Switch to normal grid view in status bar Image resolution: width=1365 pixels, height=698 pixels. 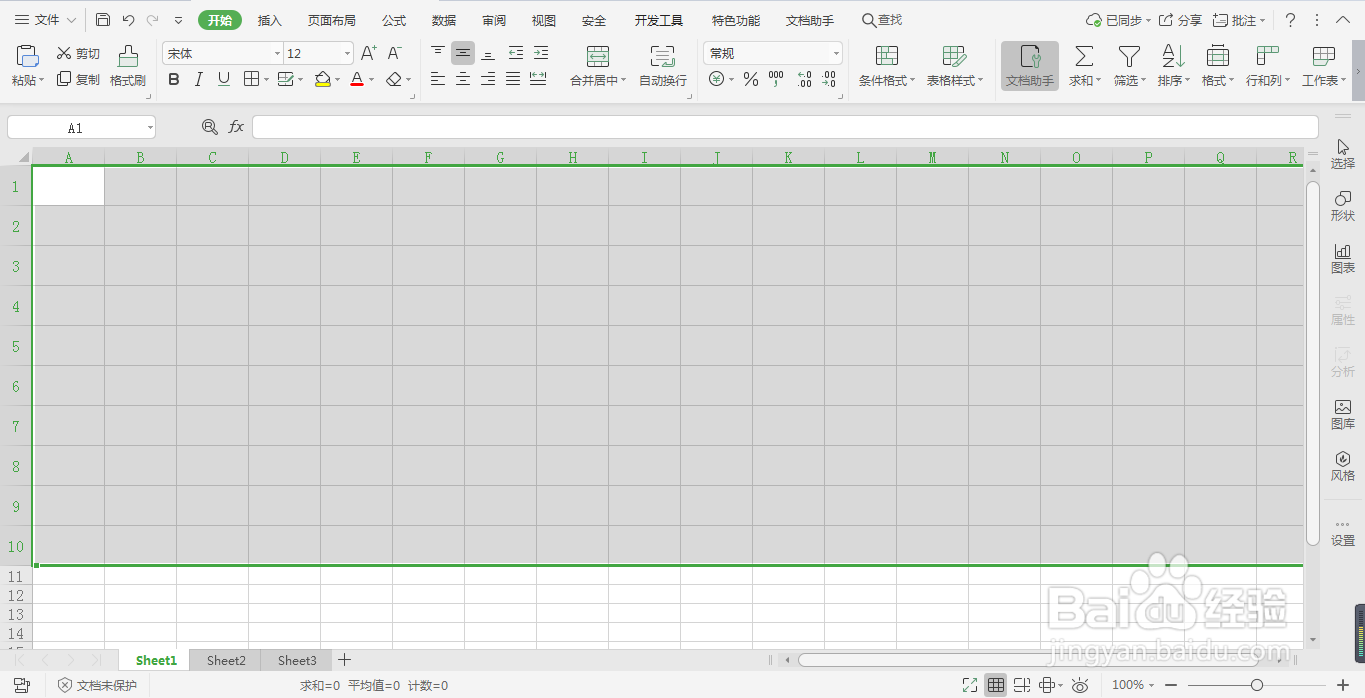point(995,685)
